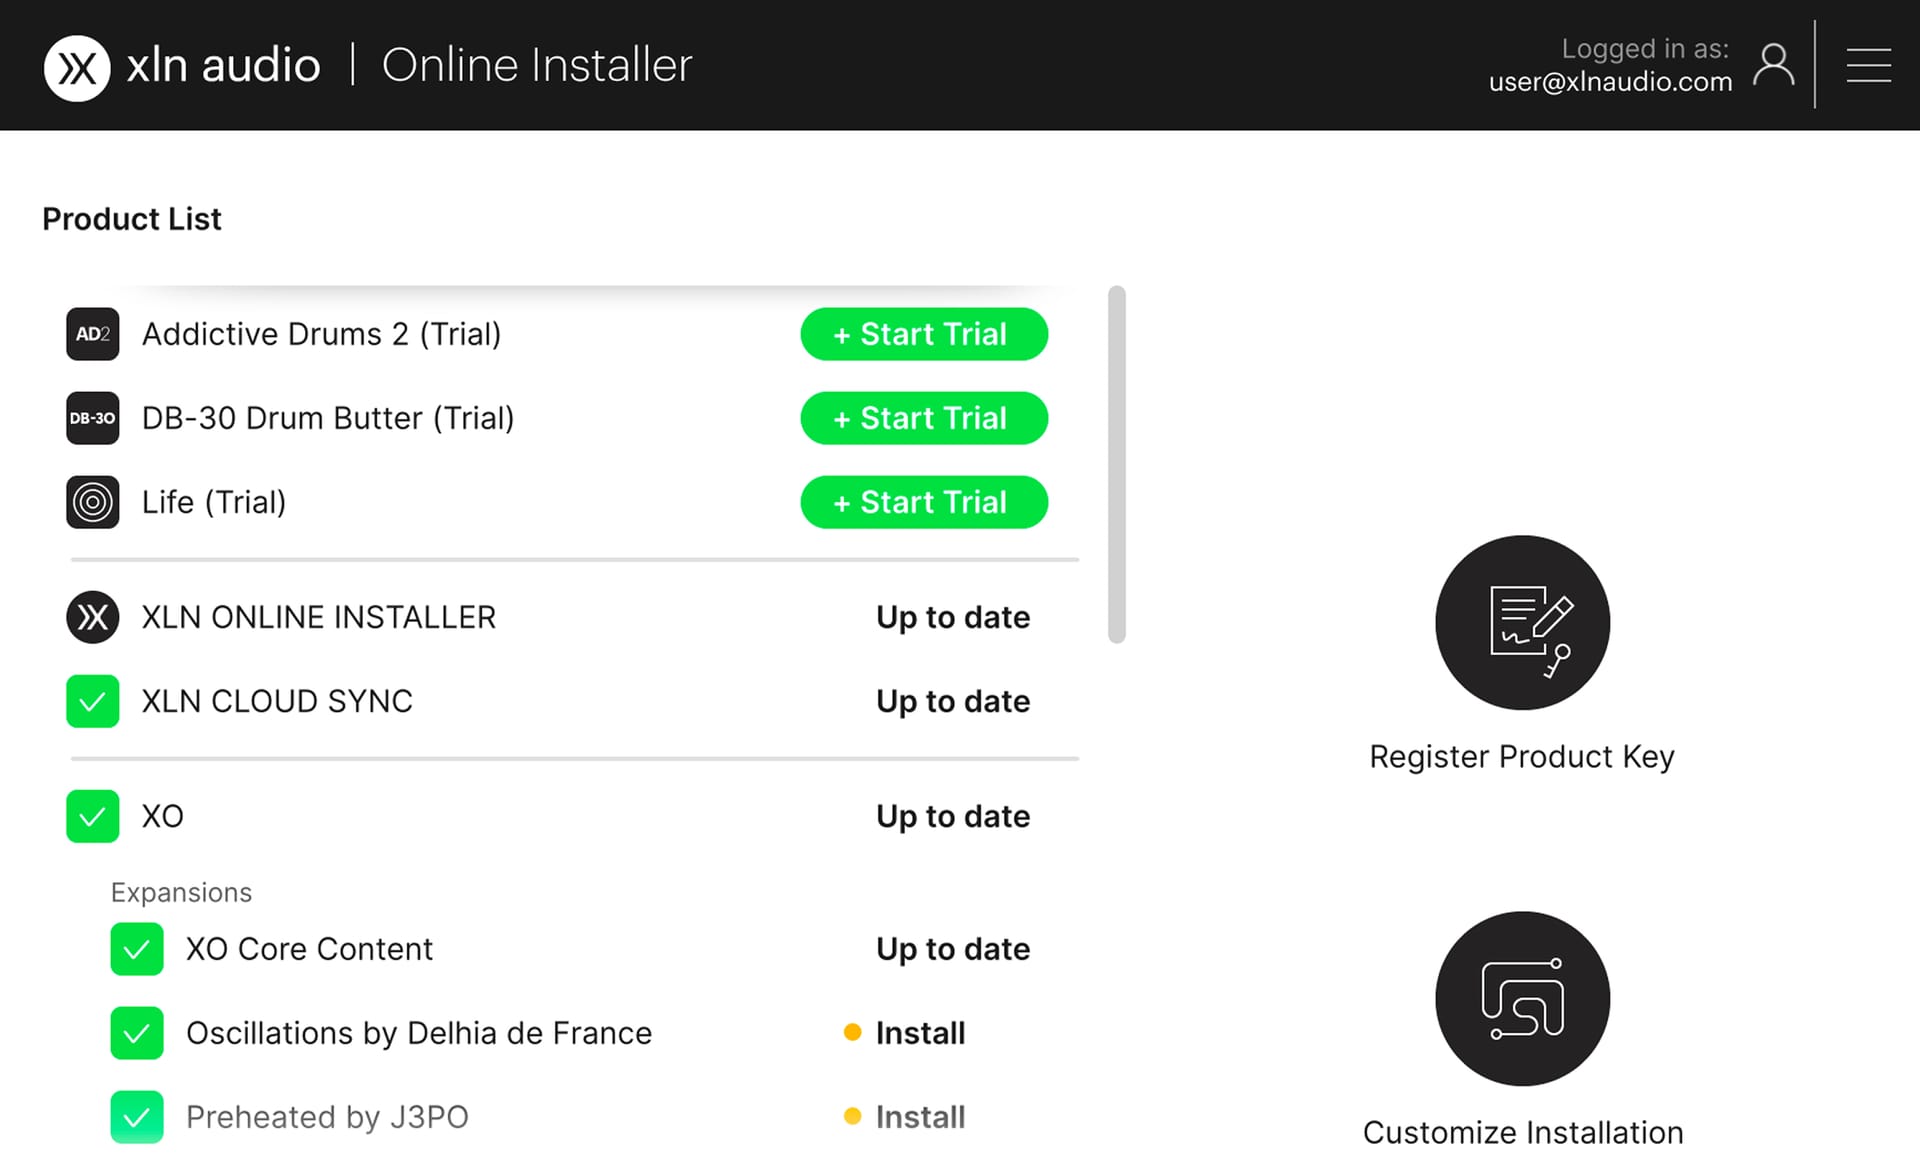The height and width of the screenshot is (1170, 1920).
Task: Click the Online Installer title text
Action: coord(537,65)
